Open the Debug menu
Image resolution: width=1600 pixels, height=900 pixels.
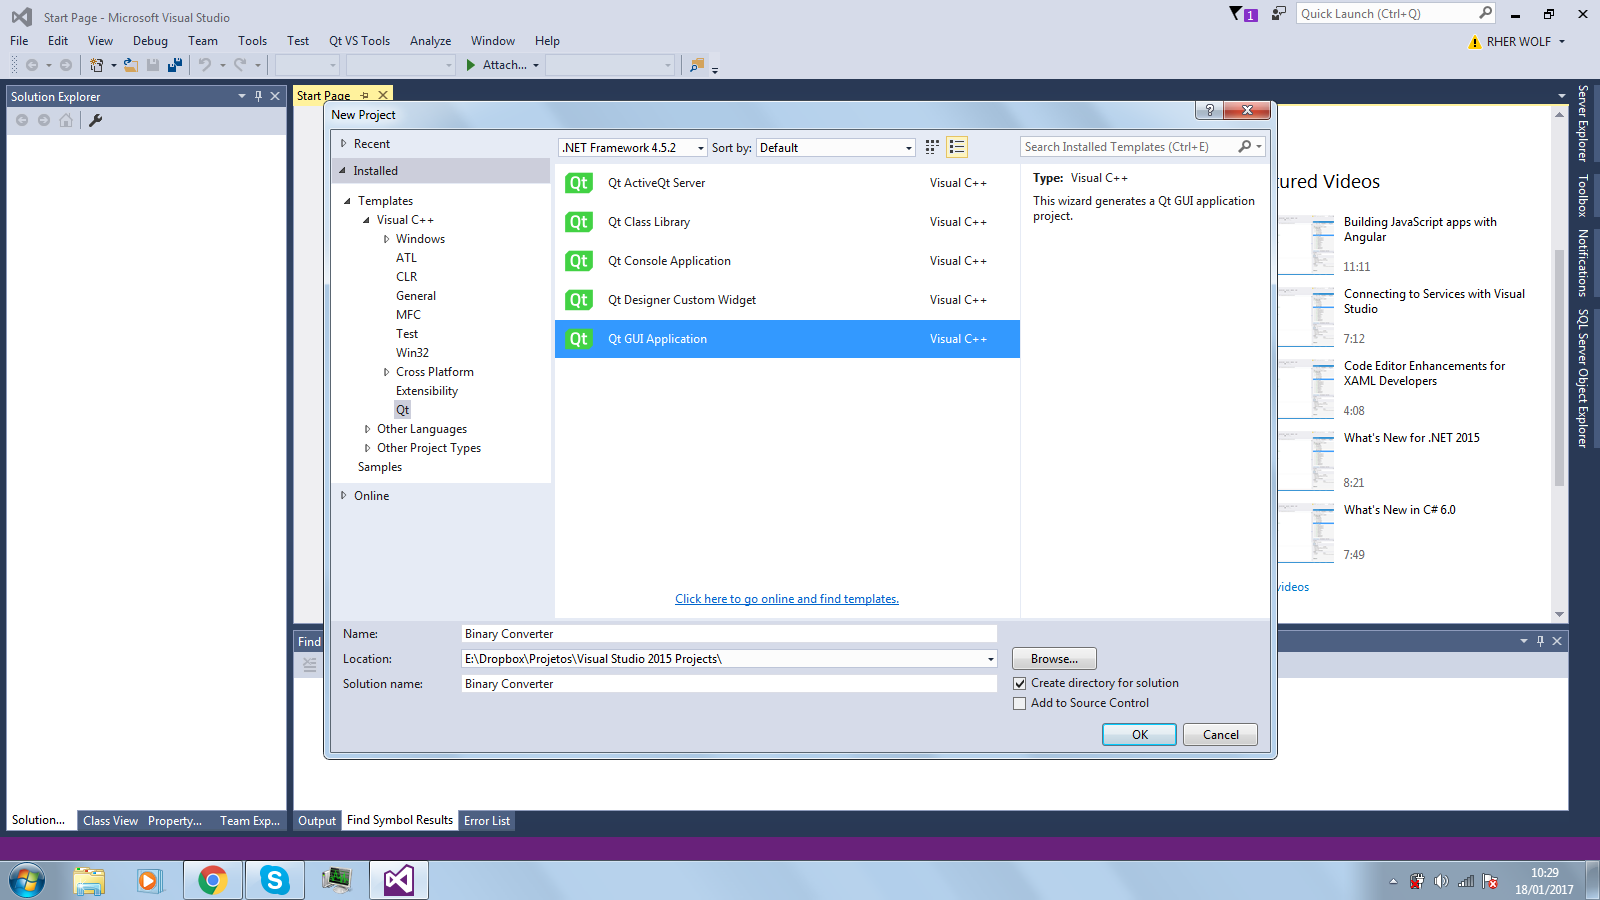pos(150,41)
